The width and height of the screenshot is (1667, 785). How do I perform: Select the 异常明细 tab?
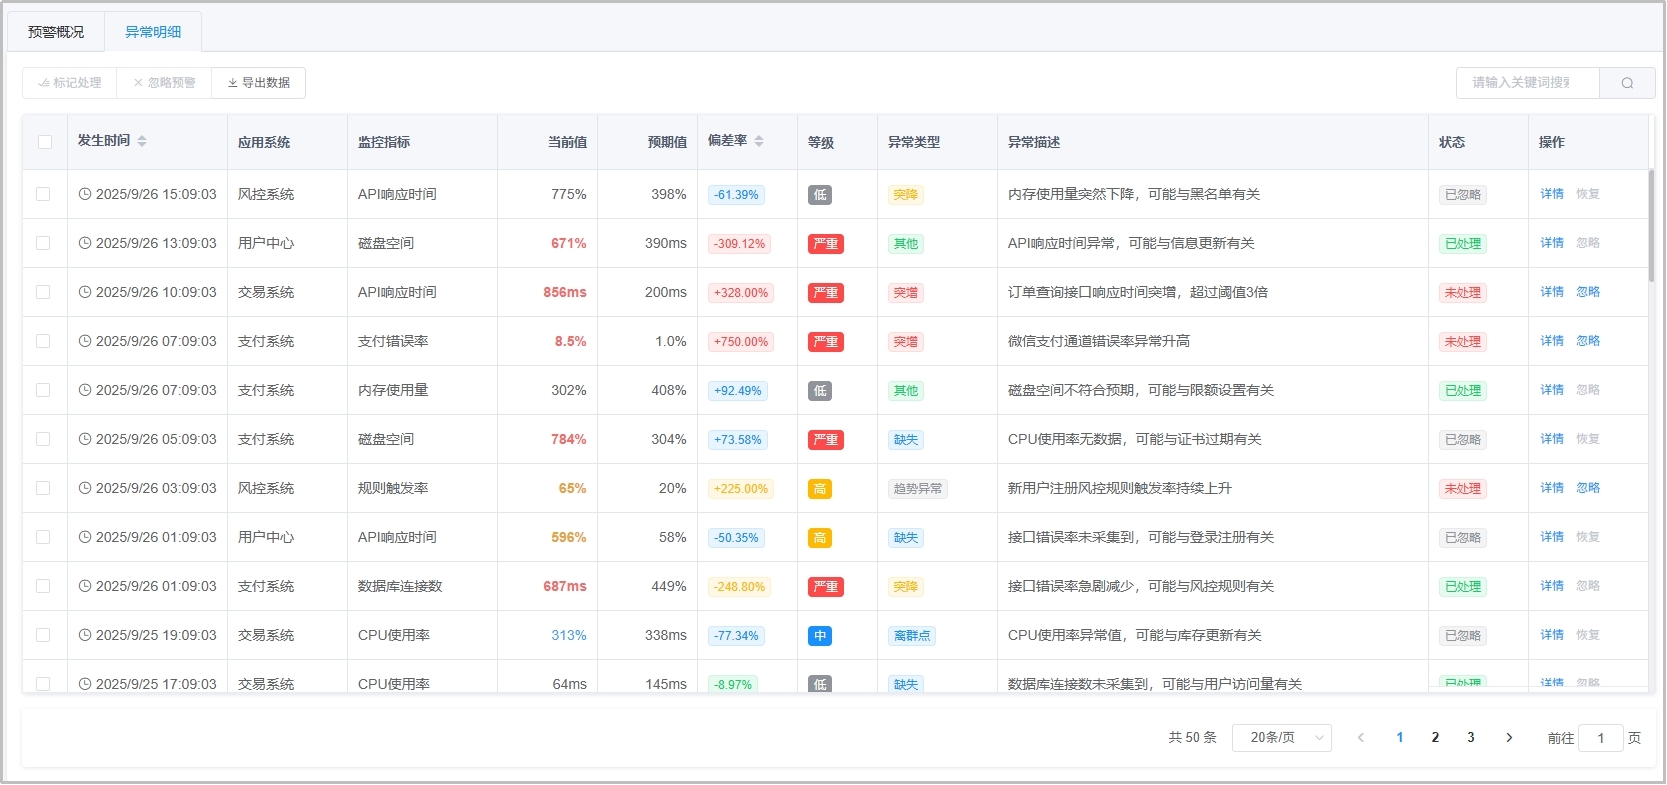click(153, 32)
